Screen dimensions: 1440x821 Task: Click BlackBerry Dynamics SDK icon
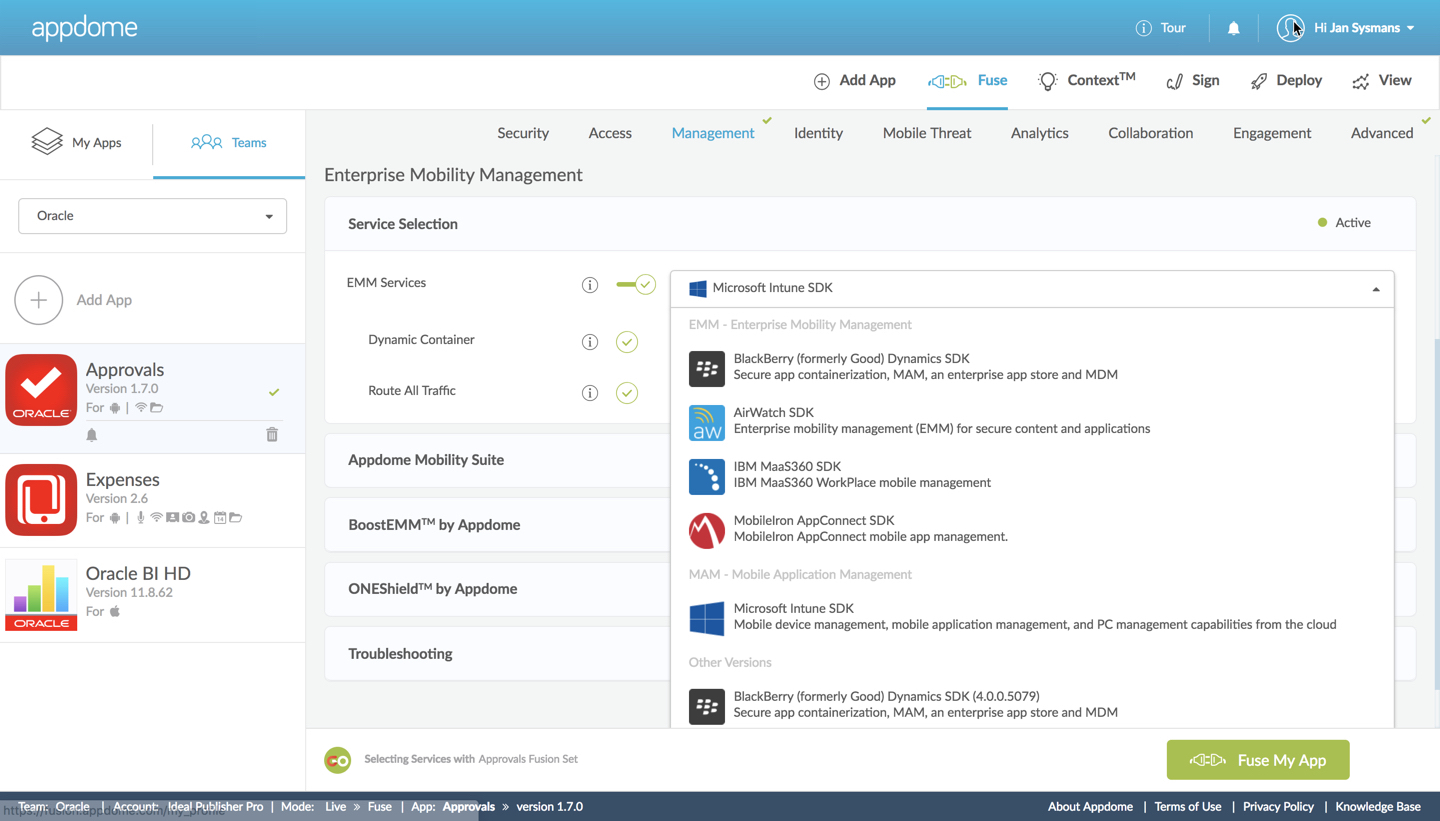point(707,368)
